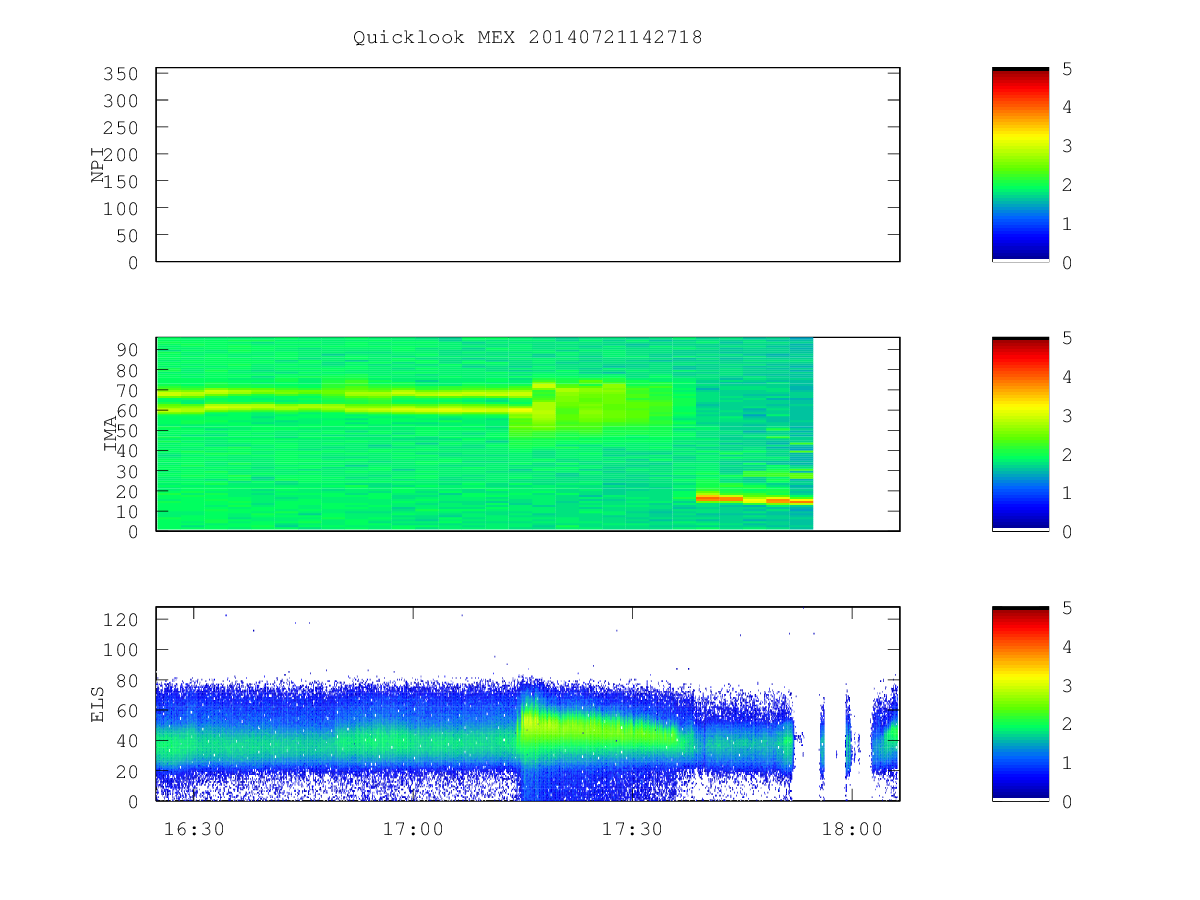The image size is (1200, 900).
Task: Click the 1 label on NPI color bar
Action: [x=1067, y=224]
